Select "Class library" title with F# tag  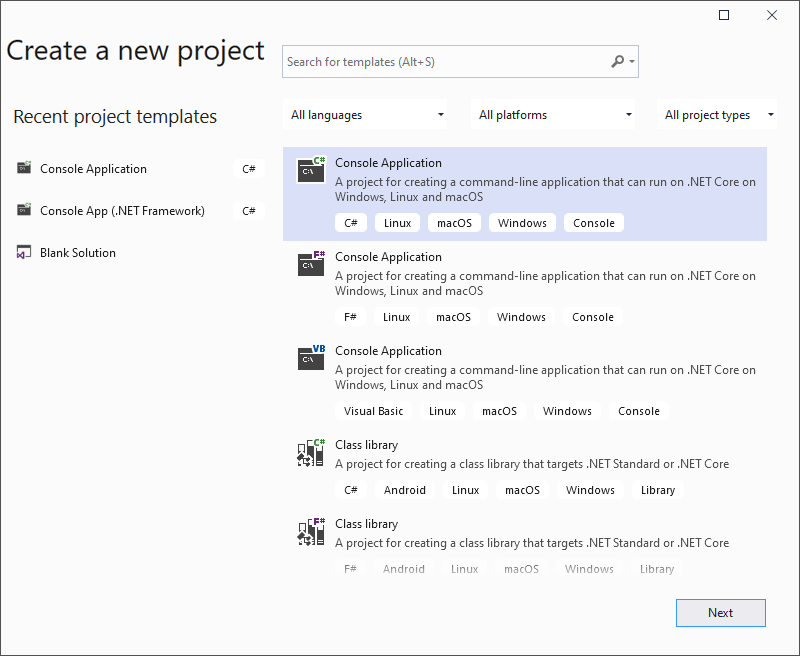click(366, 524)
